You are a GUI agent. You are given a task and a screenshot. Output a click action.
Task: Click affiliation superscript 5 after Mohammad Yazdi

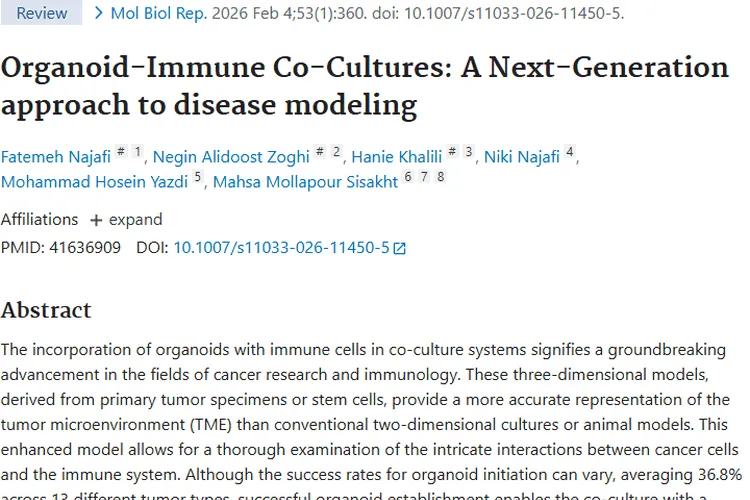tap(198, 178)
